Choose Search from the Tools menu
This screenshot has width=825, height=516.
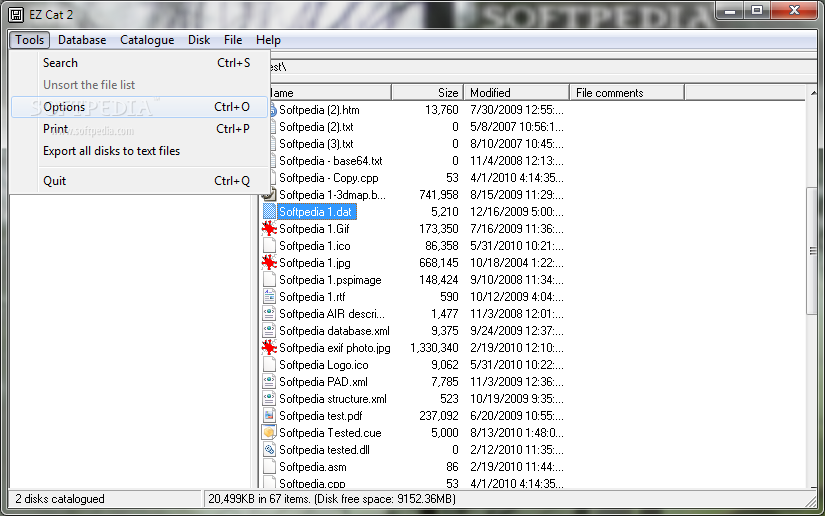(139, 63)
